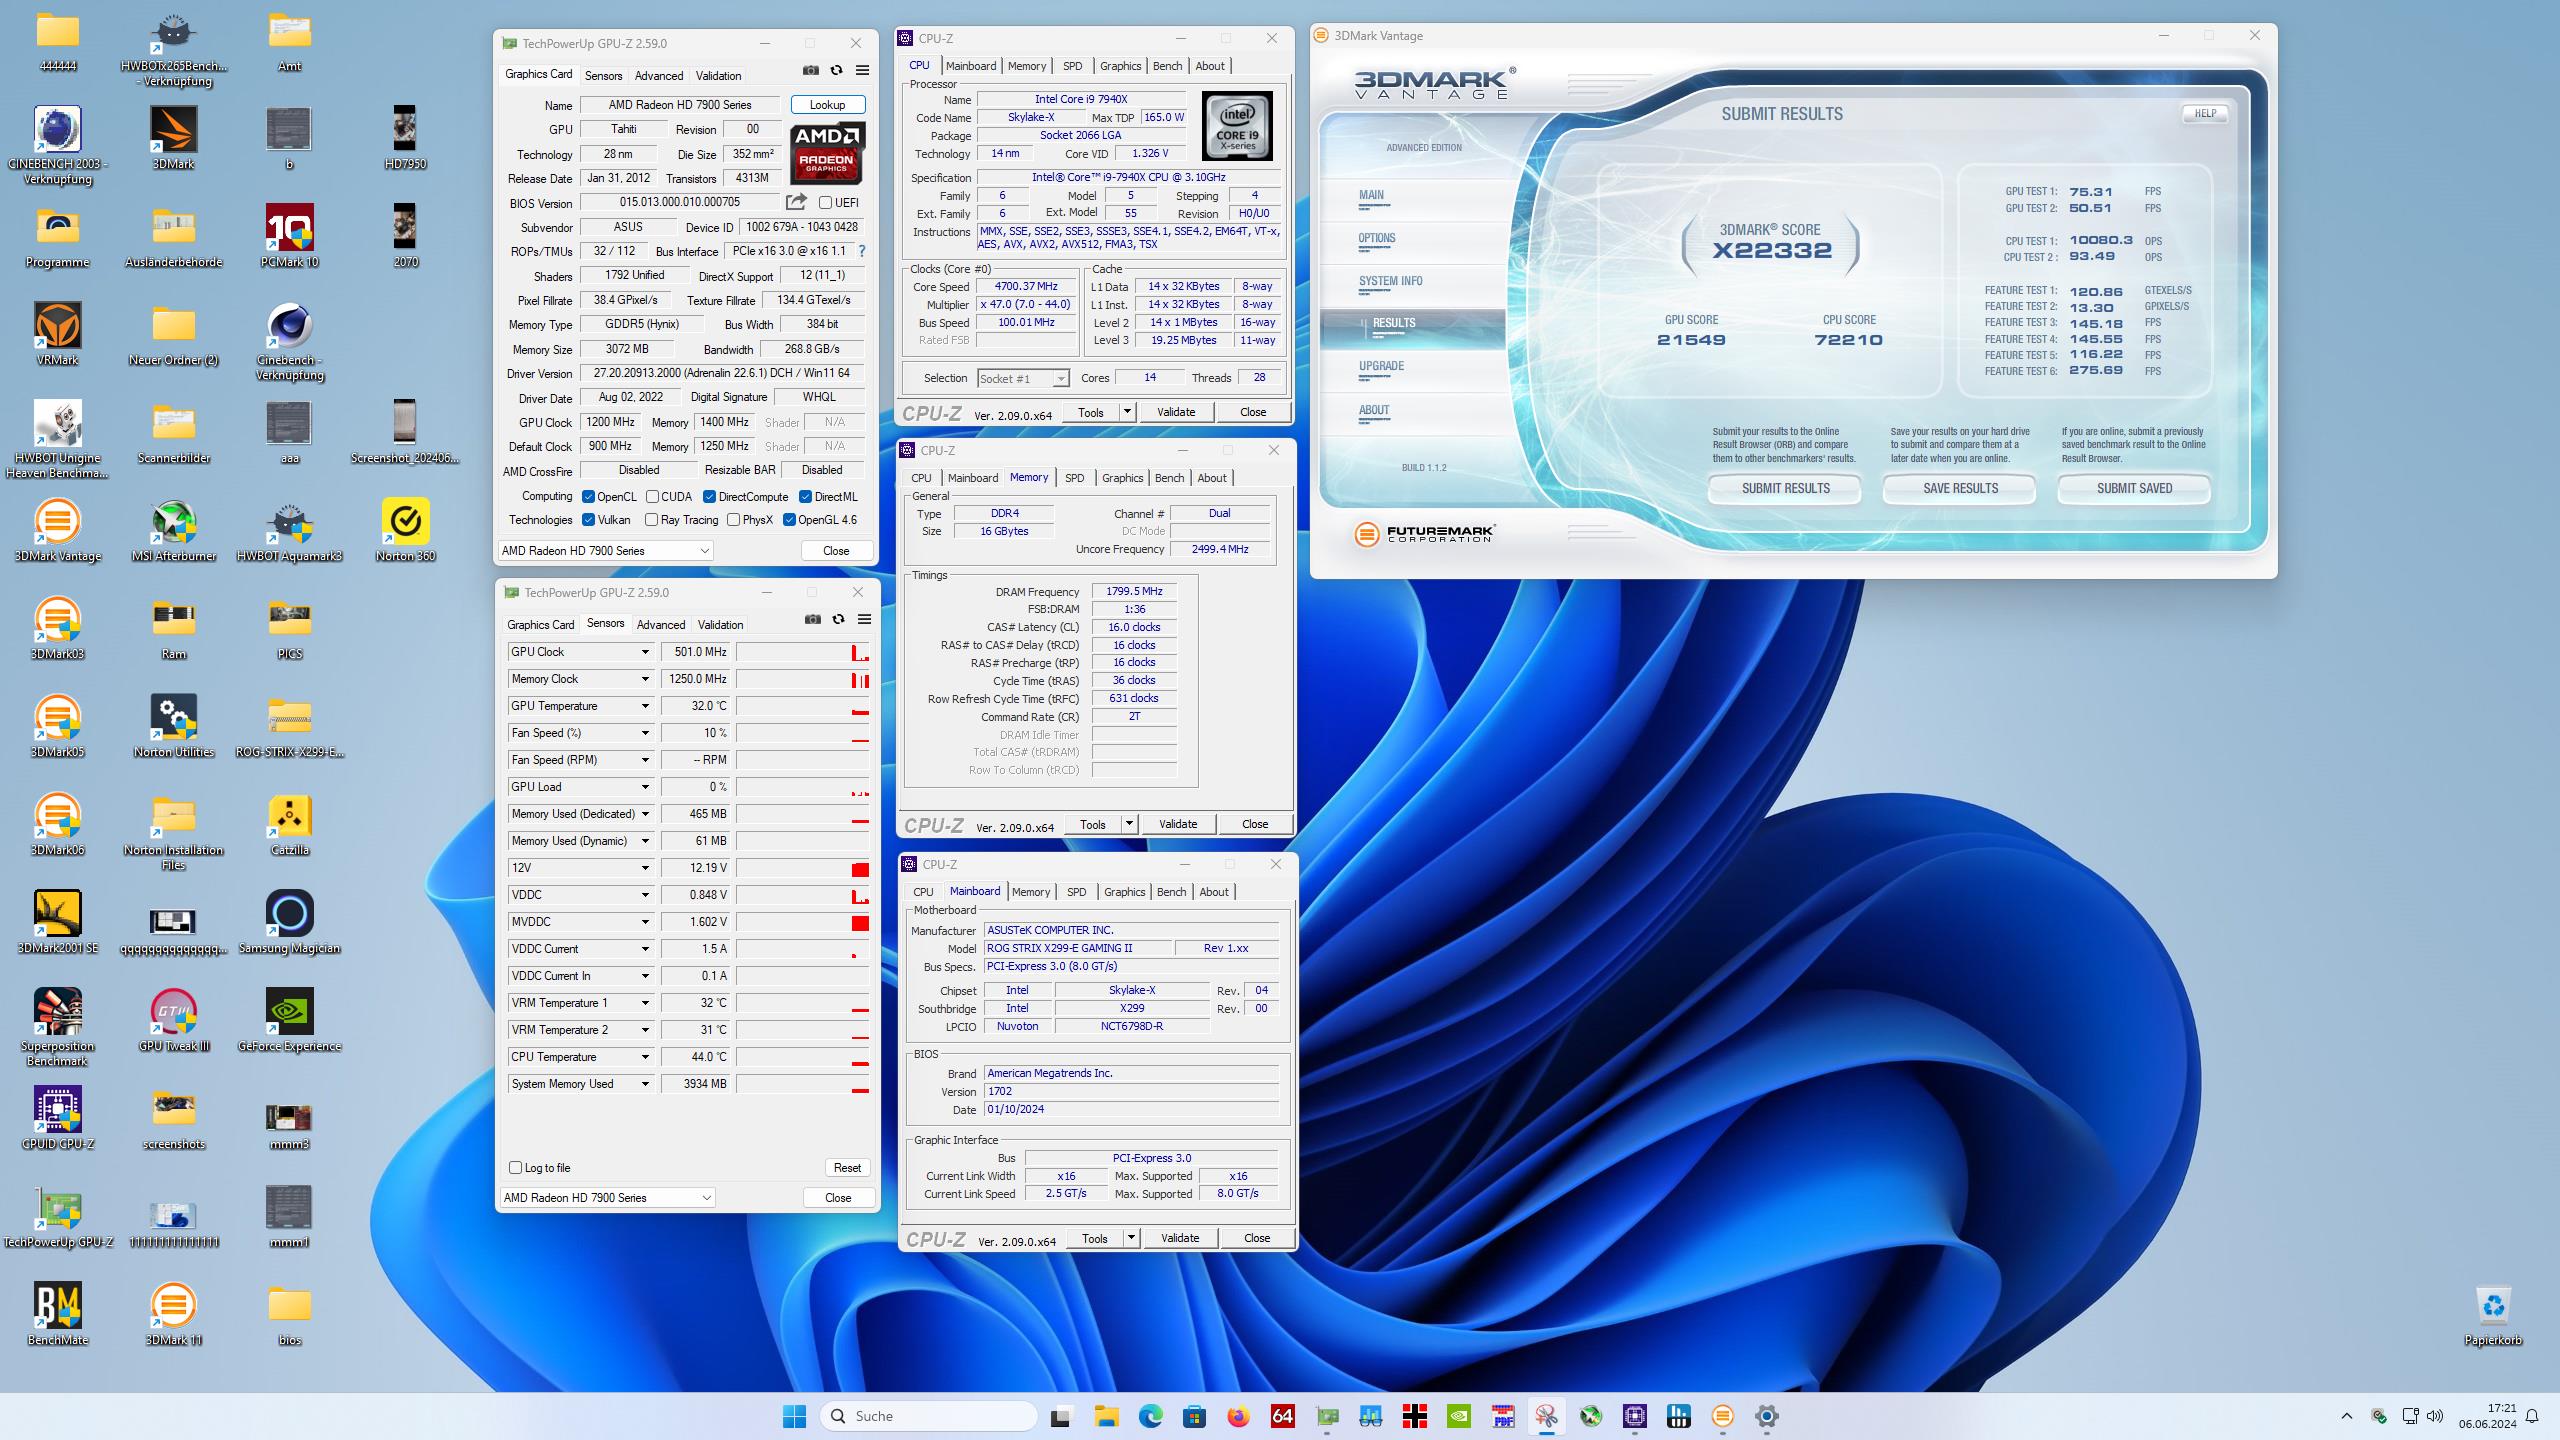
Task: Click SAVE RESULTS button in 3DMark Vantage
Action: (1960, 488)
